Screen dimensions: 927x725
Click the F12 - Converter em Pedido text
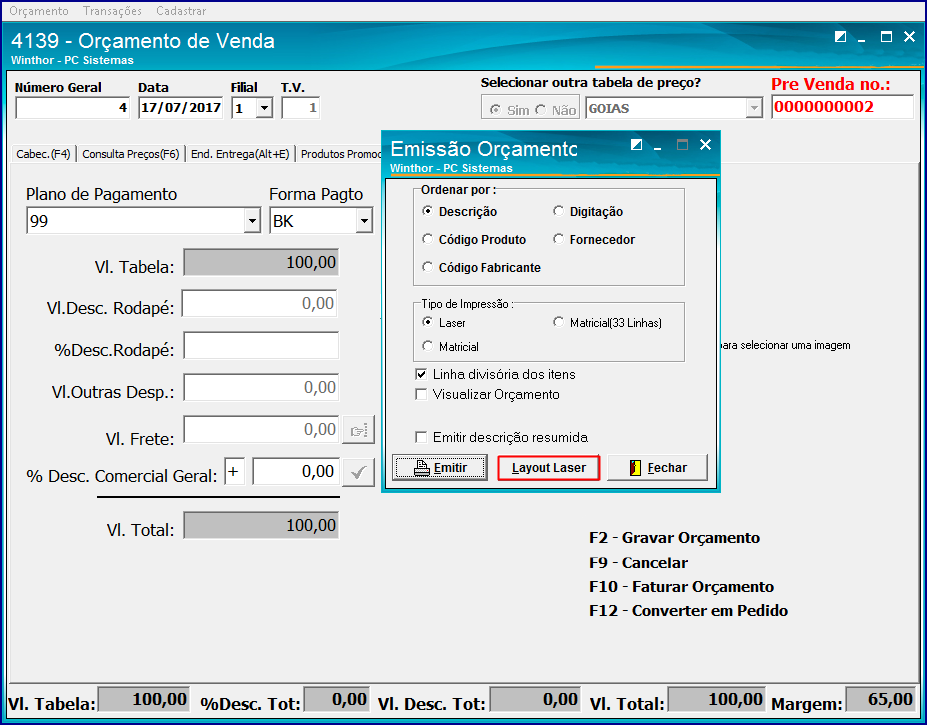(x=689, y=610)
